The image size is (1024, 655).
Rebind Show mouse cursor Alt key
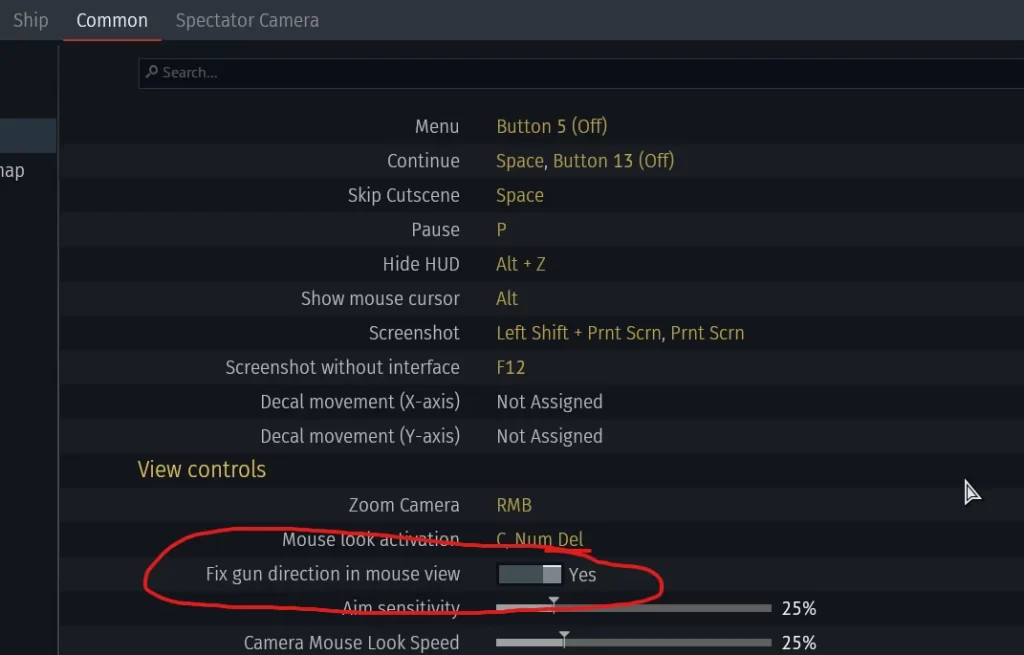tap(507, 298)
